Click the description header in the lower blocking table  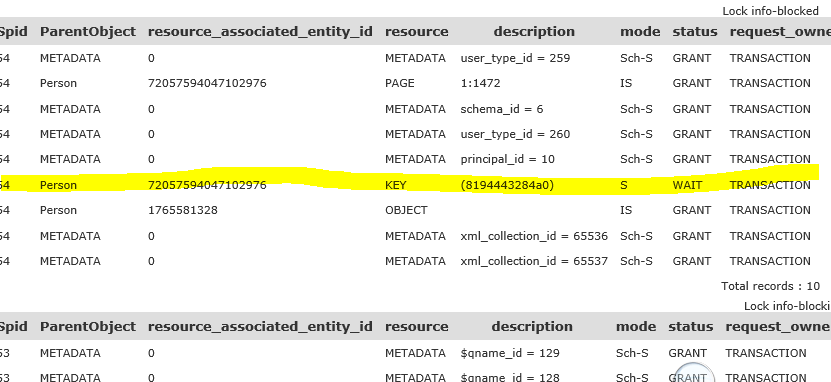(x=532, y=327)
